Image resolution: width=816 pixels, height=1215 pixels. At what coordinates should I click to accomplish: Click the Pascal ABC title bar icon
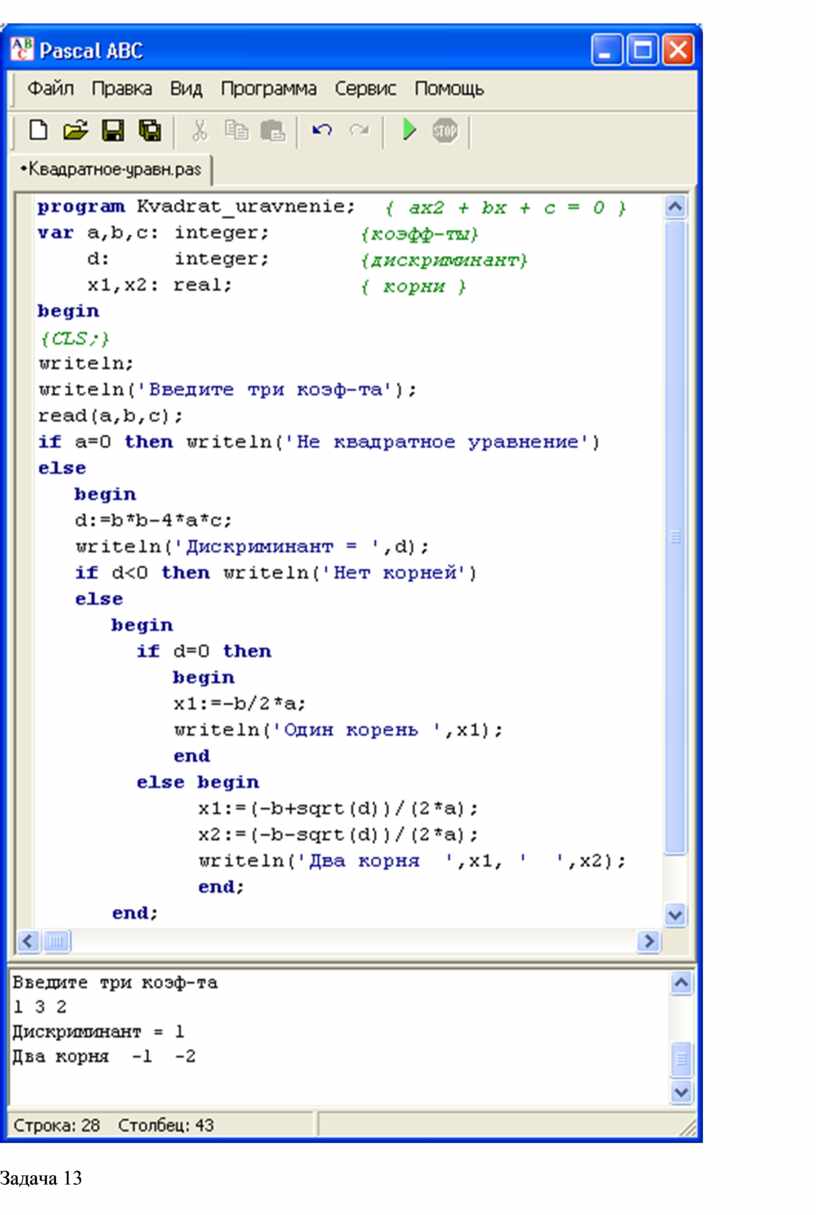click(x=23, y=49)
